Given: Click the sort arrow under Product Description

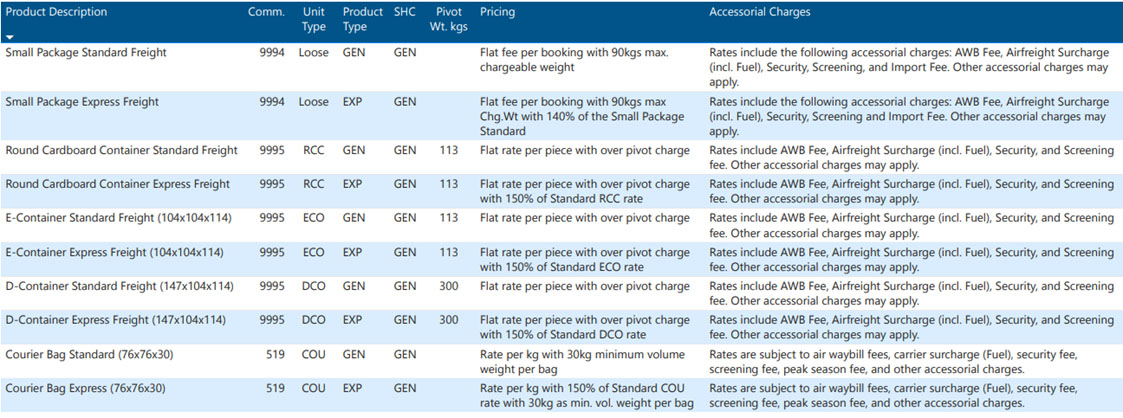Looking at the screenshot, I should pos(9,37).
